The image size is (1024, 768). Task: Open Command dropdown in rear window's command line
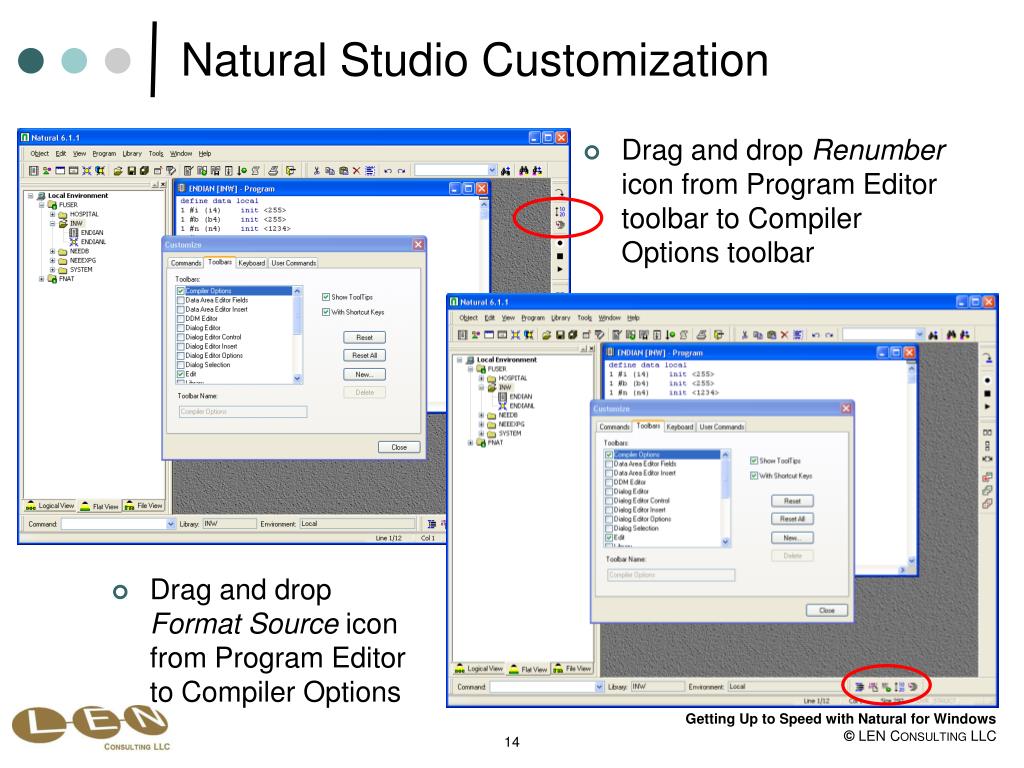[x=171, y=524]
